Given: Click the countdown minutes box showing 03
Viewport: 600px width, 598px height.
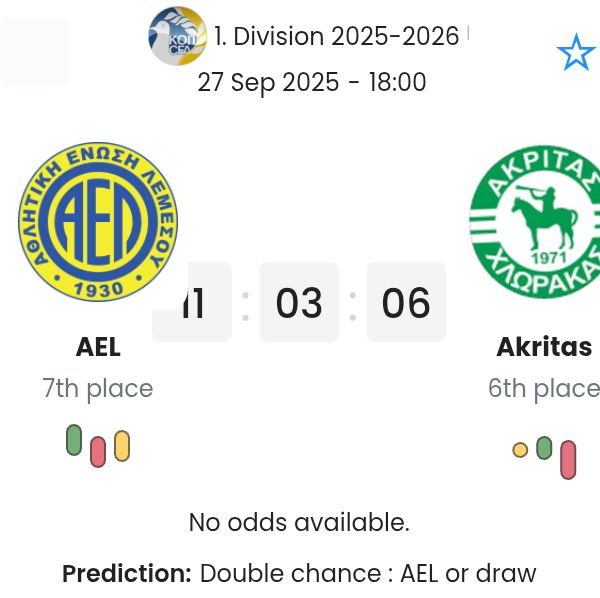Looking at the screenshot, I should click(299, 303).
